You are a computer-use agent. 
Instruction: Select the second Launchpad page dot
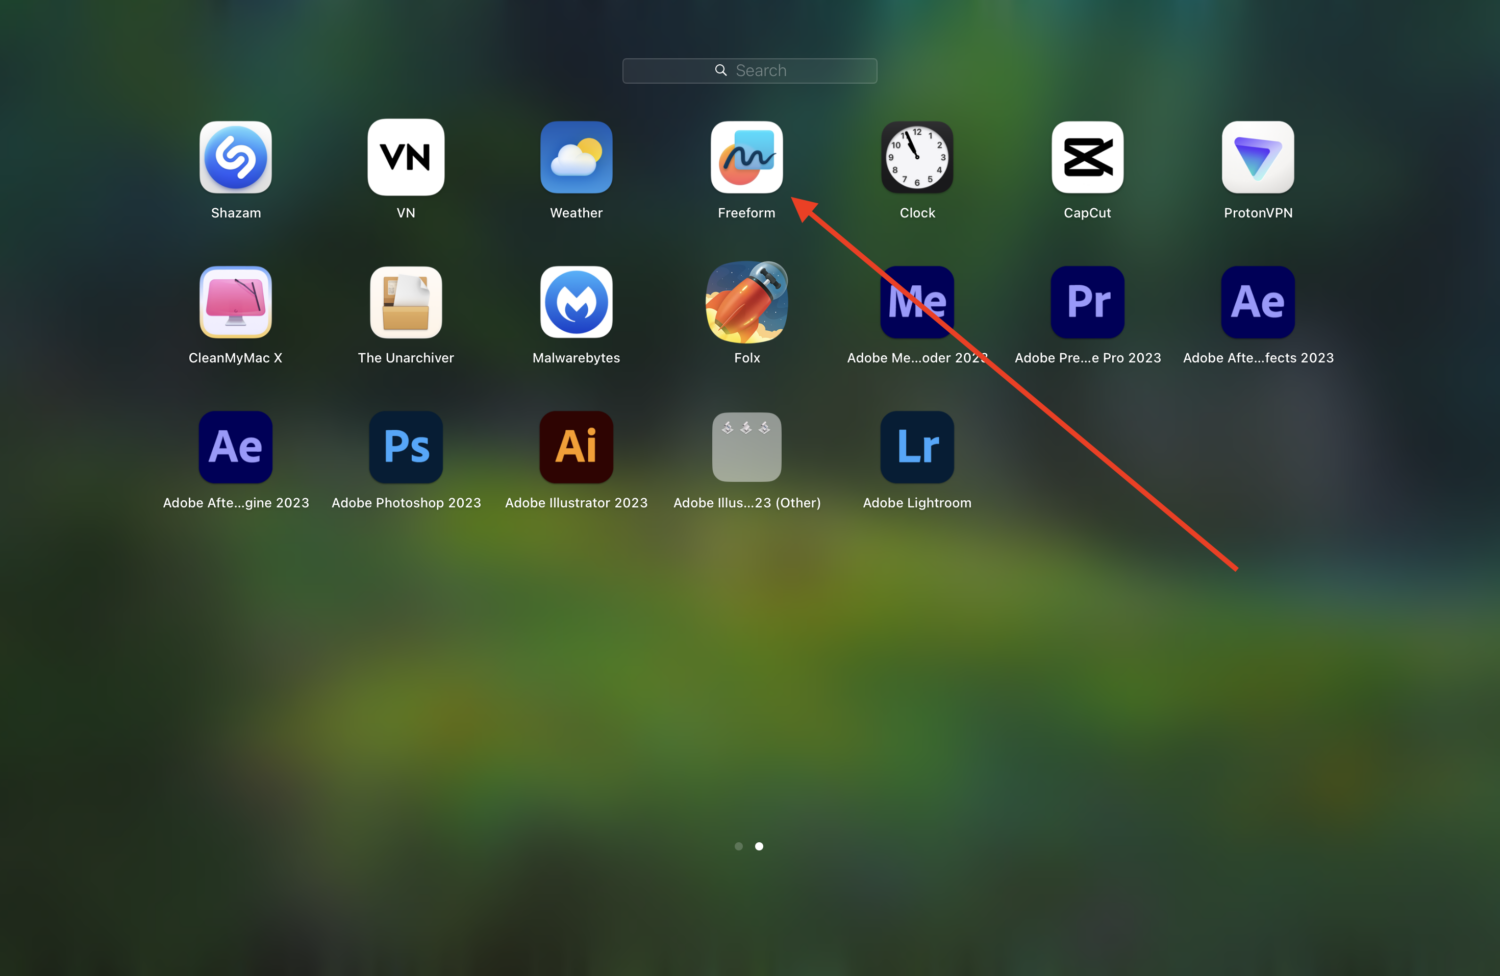pyautogui.click(x=759, y=846)
